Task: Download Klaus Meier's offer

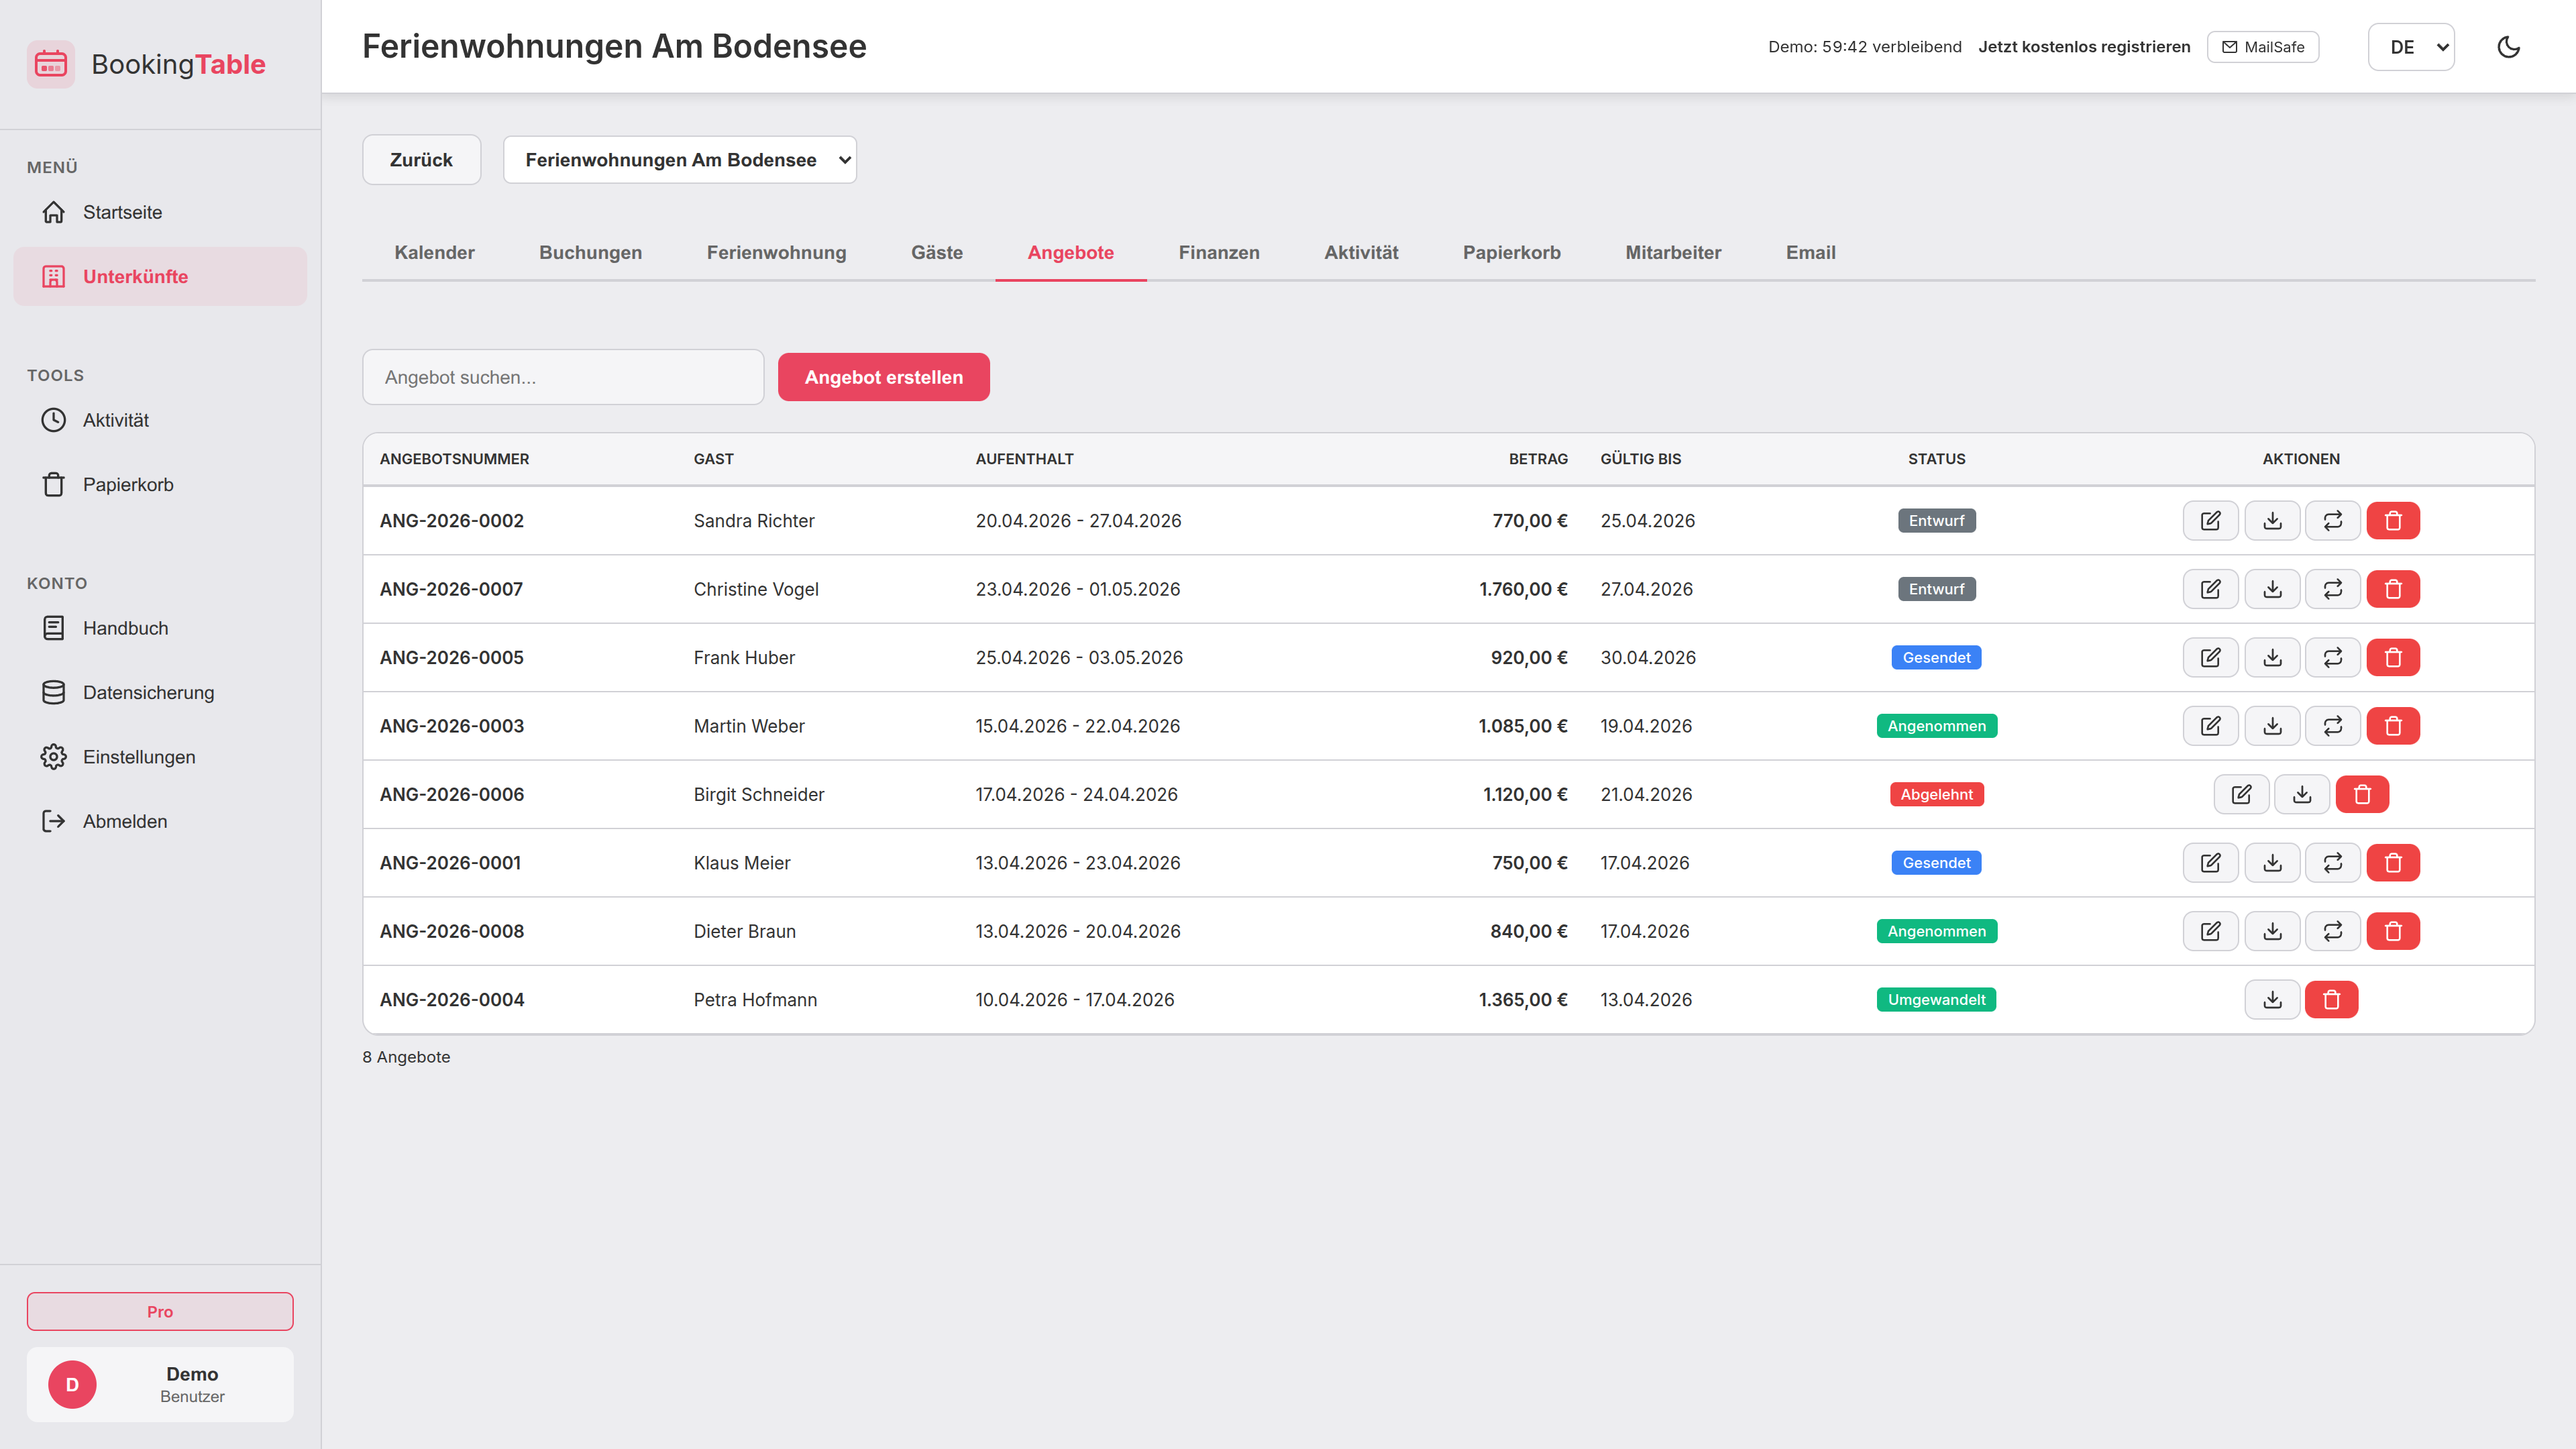Action: 2272,863
